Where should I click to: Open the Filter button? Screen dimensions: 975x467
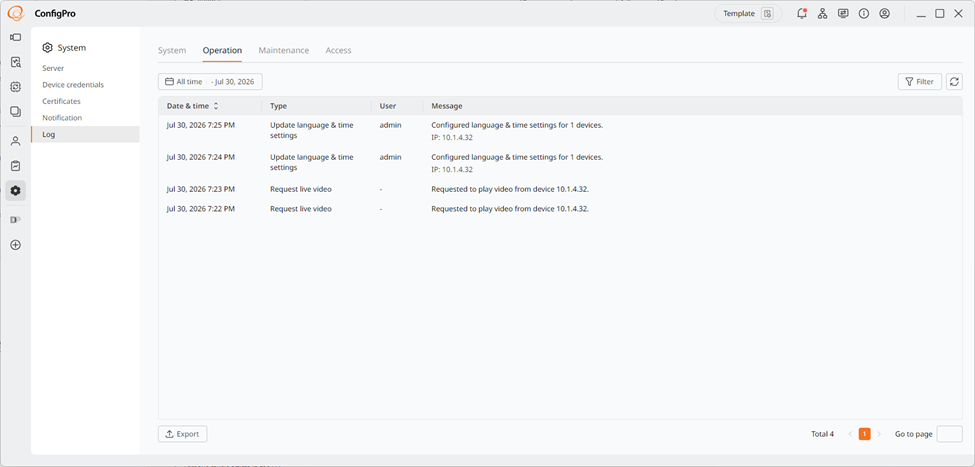(x=920, y=81)
